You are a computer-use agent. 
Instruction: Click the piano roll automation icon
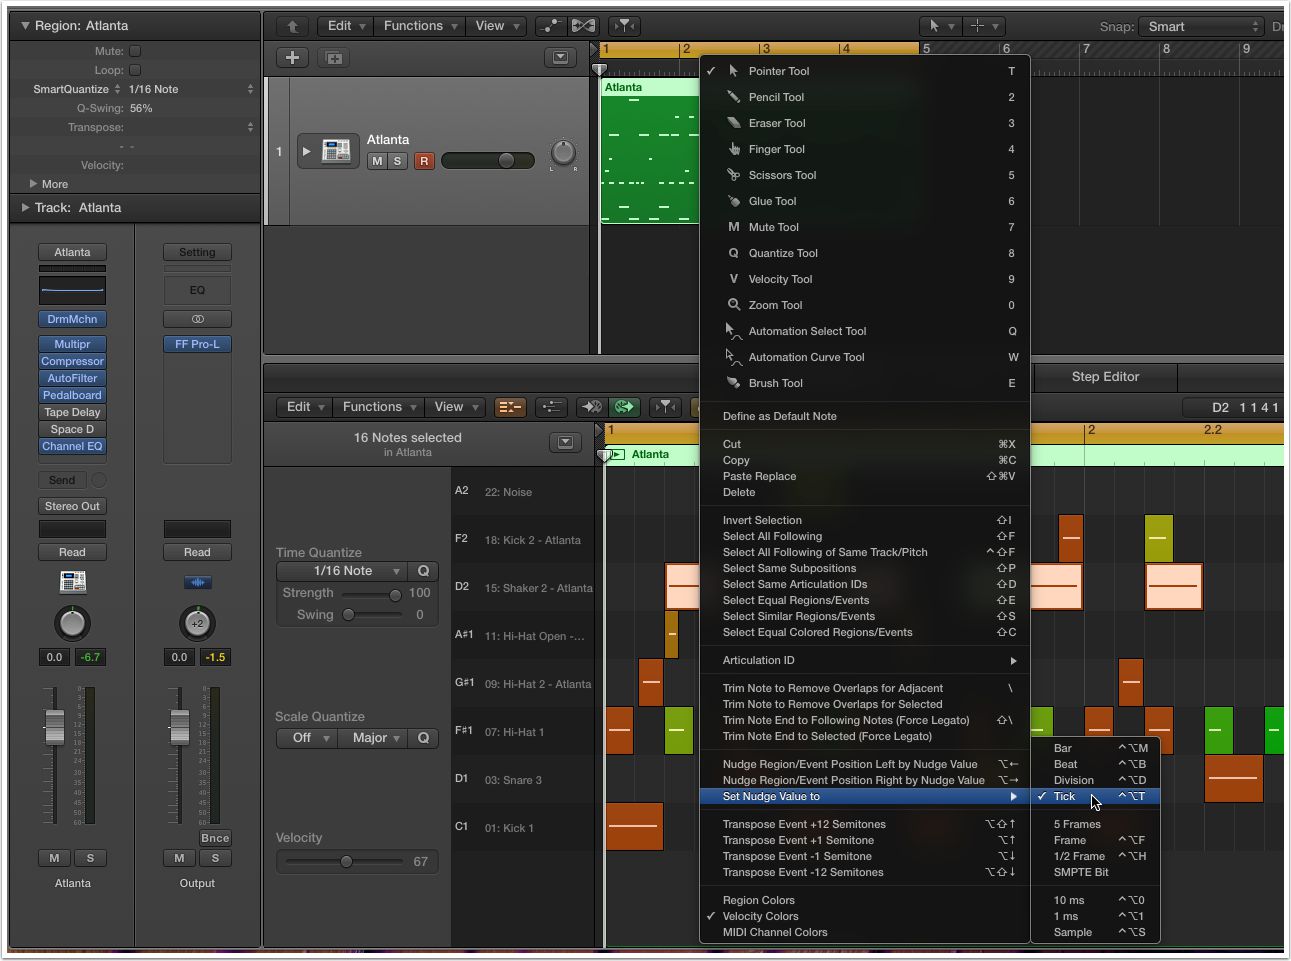[x=551, y=407]
